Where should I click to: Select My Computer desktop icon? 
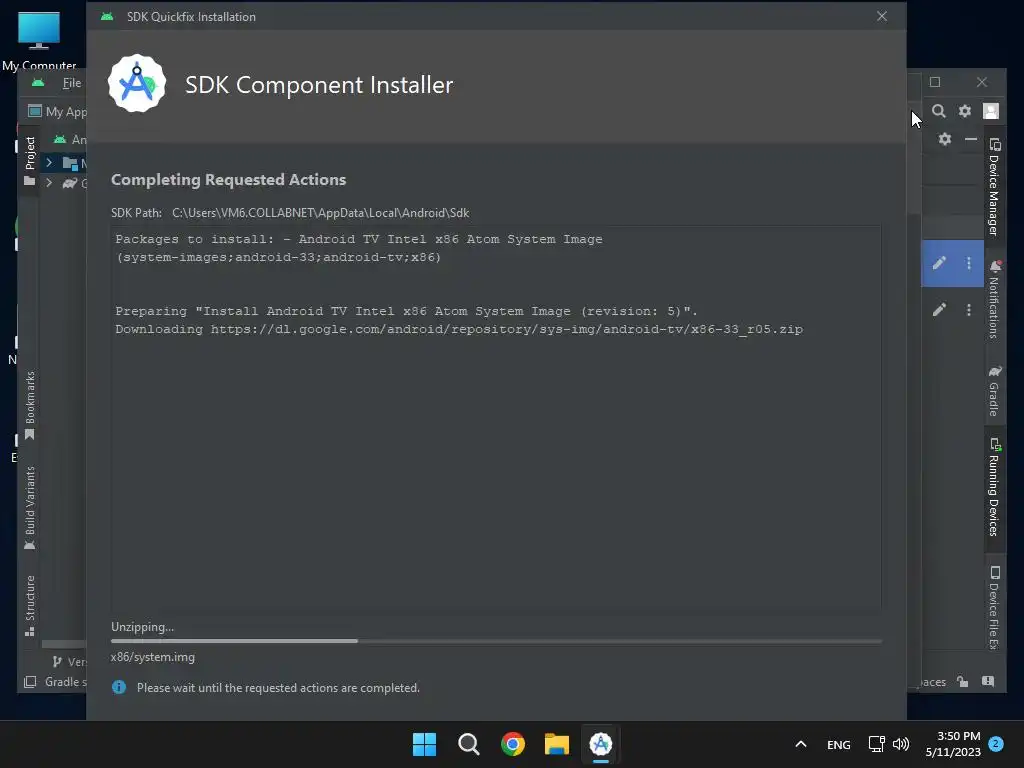(39, 40)
